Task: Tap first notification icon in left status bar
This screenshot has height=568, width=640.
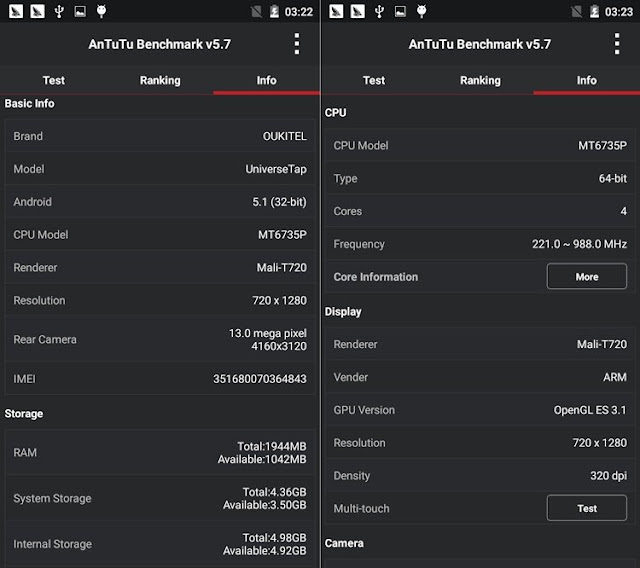Action: tap(16, 11)
